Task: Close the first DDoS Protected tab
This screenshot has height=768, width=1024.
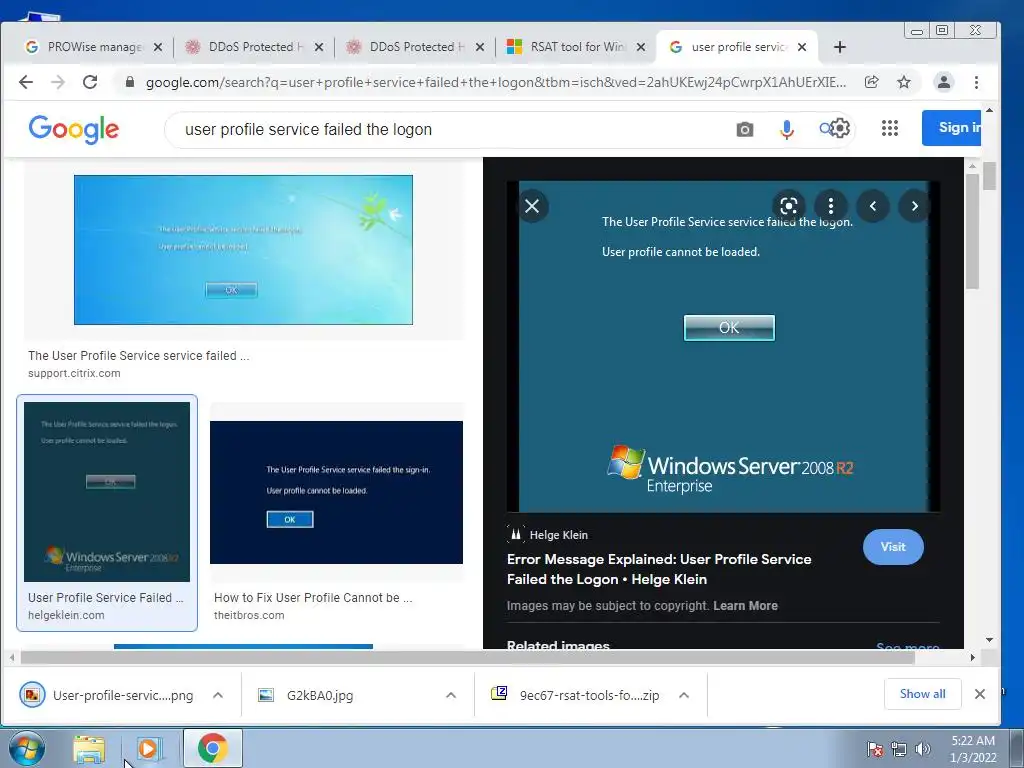Action: coord(319,47)
